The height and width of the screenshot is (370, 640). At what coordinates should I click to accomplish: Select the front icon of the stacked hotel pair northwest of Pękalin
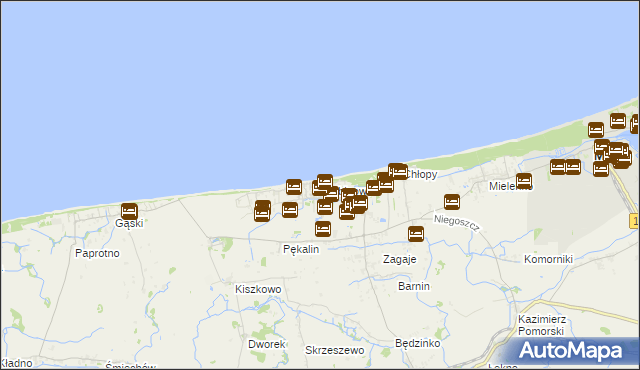coord(262,214)
